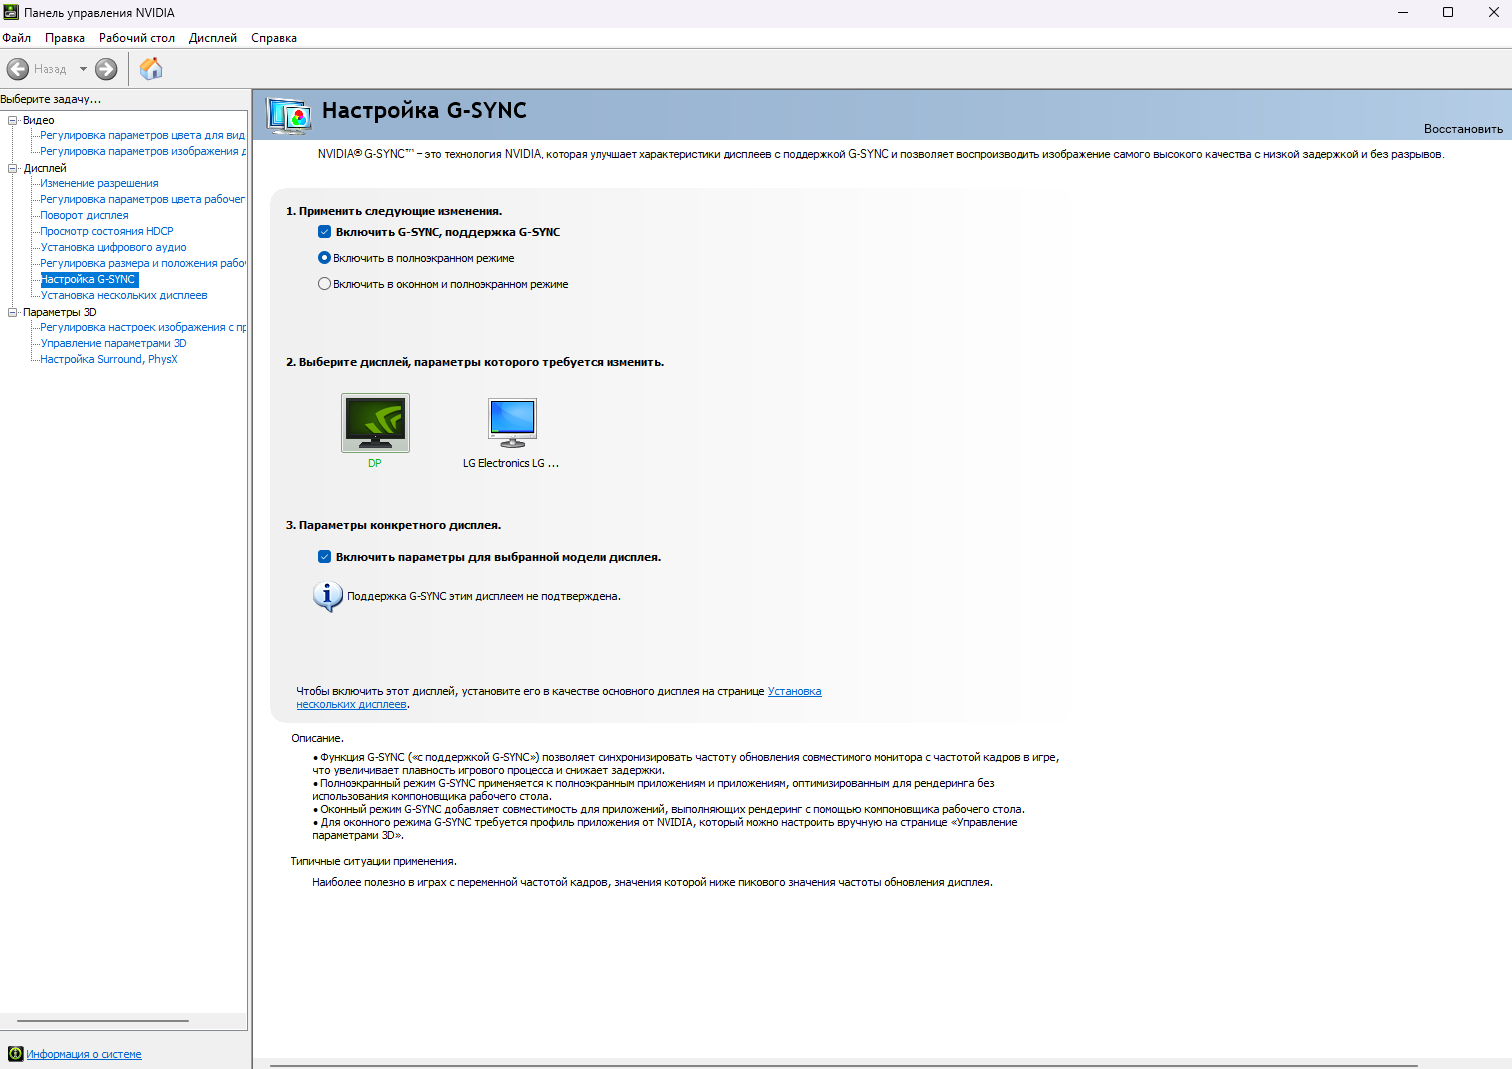Open "Поворот дисплея" tree item
This screenshot has width=1512, height=1069.
click(x=84, y=215)
